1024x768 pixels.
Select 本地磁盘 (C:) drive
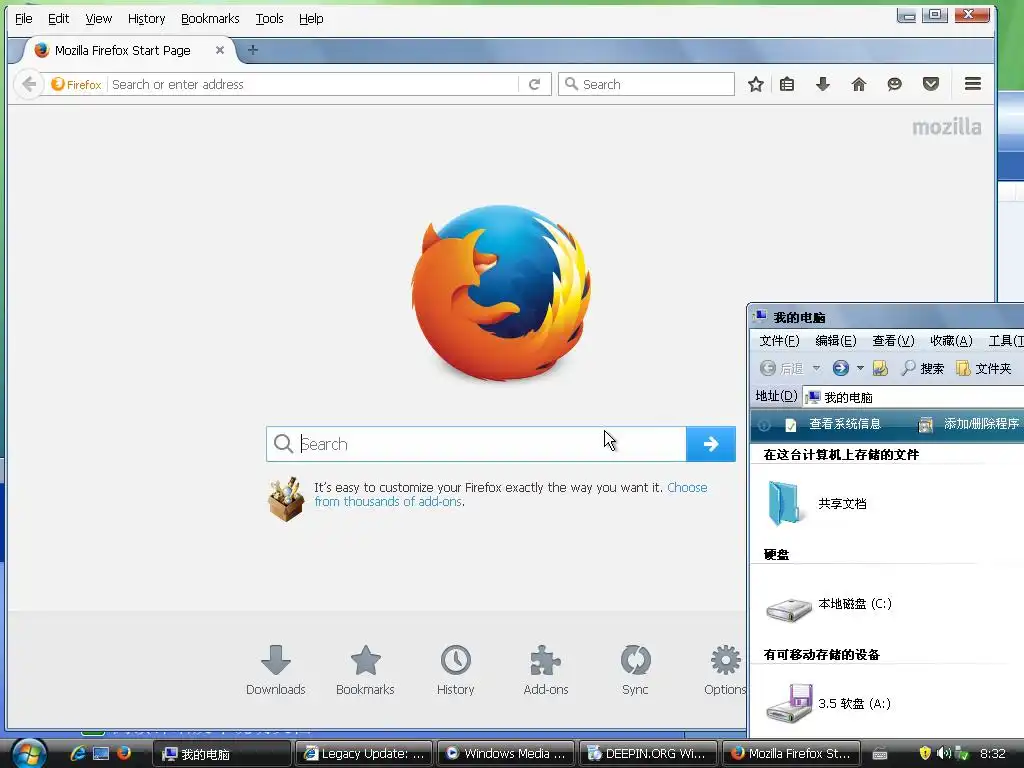[x=829, y=607]
